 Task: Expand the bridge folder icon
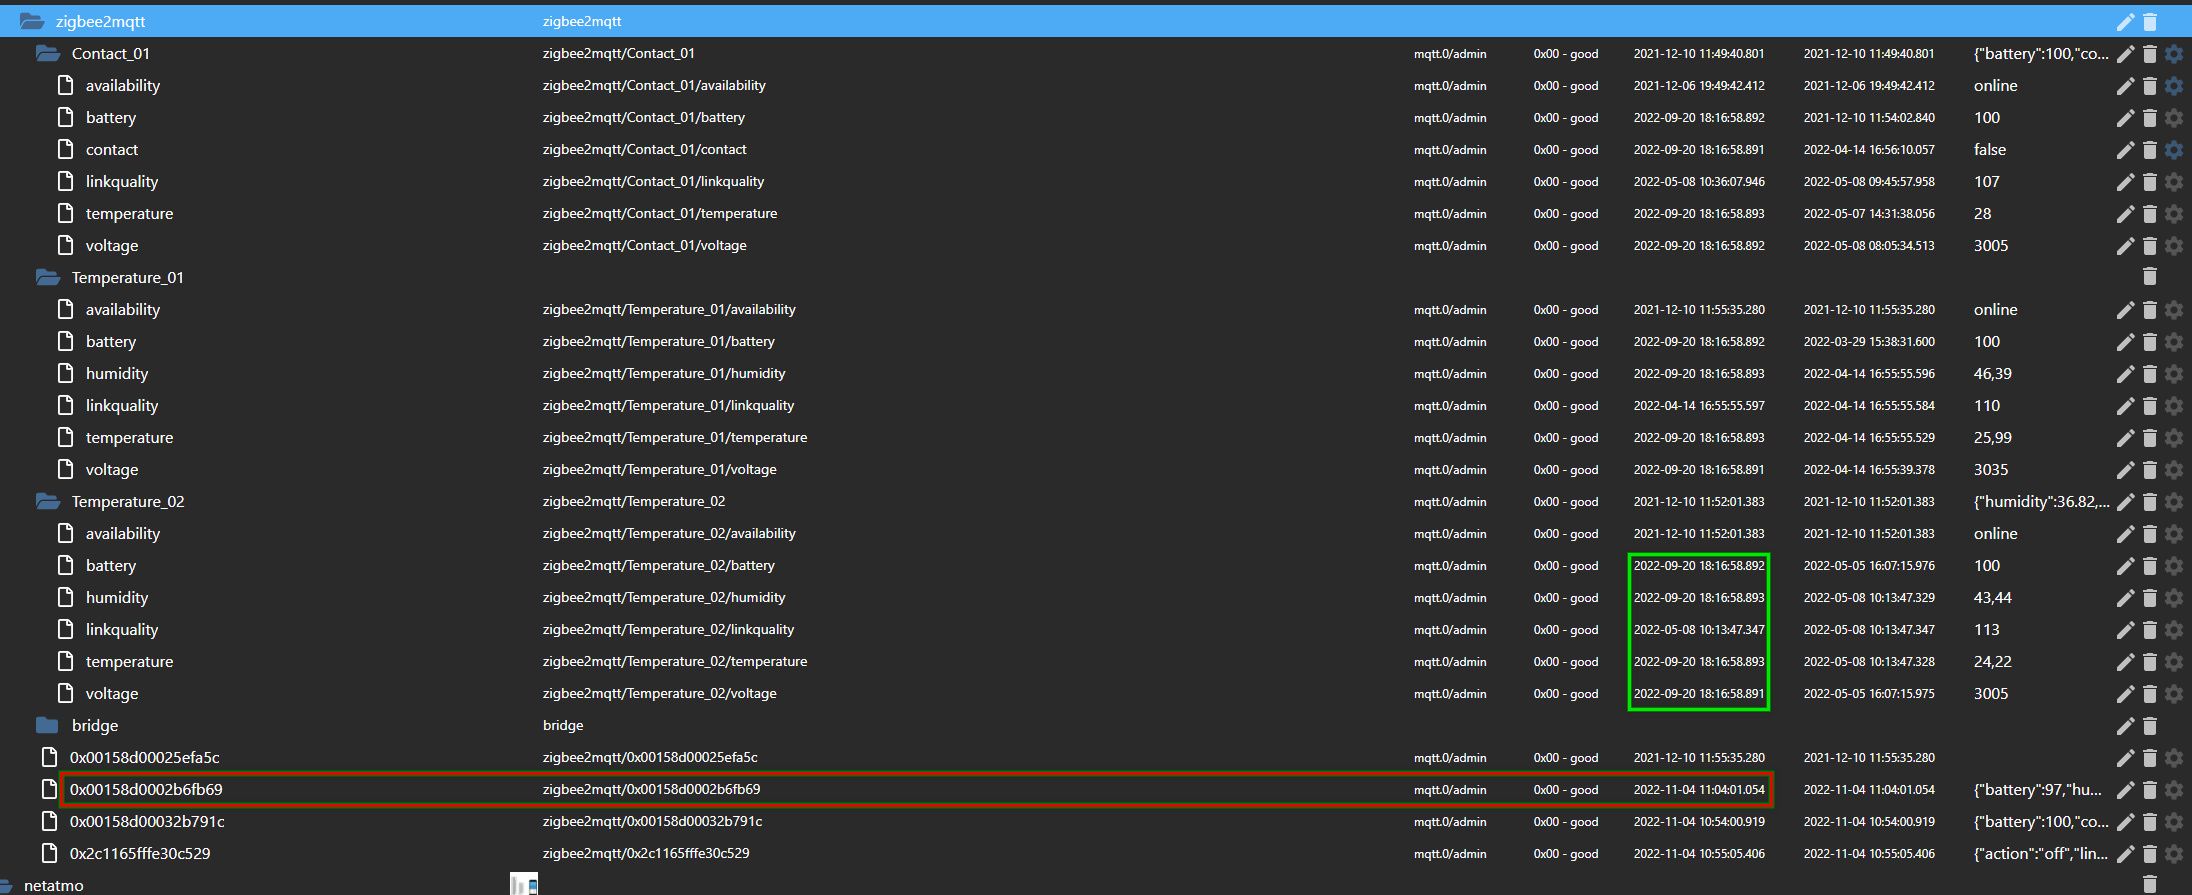(x=47, y=725)
